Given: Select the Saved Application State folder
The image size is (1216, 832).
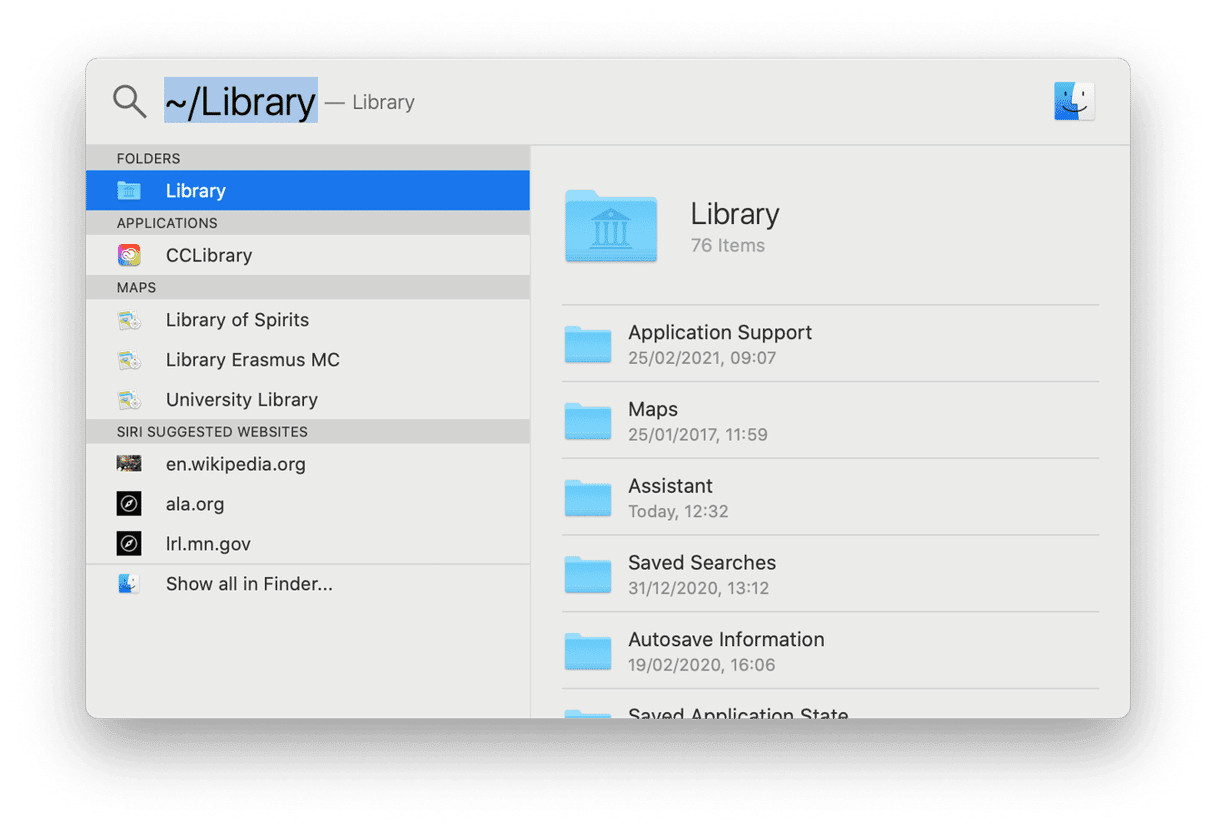Looking at the screenshot, I should [x=737, y=712].
